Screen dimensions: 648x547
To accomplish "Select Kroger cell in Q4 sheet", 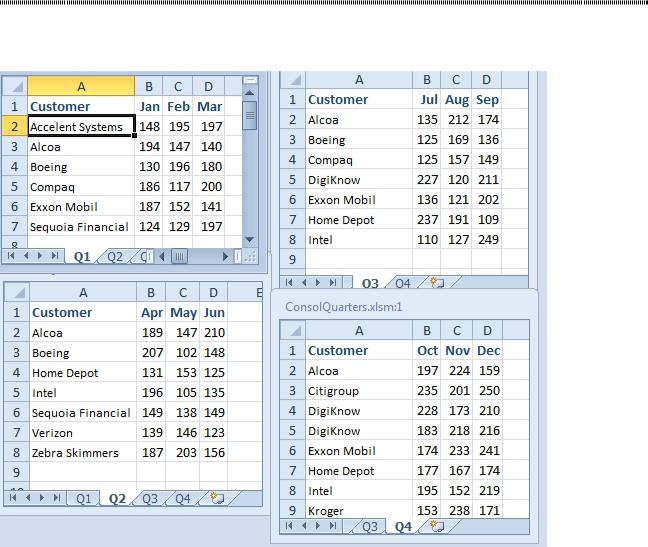I will coord(359,511).
